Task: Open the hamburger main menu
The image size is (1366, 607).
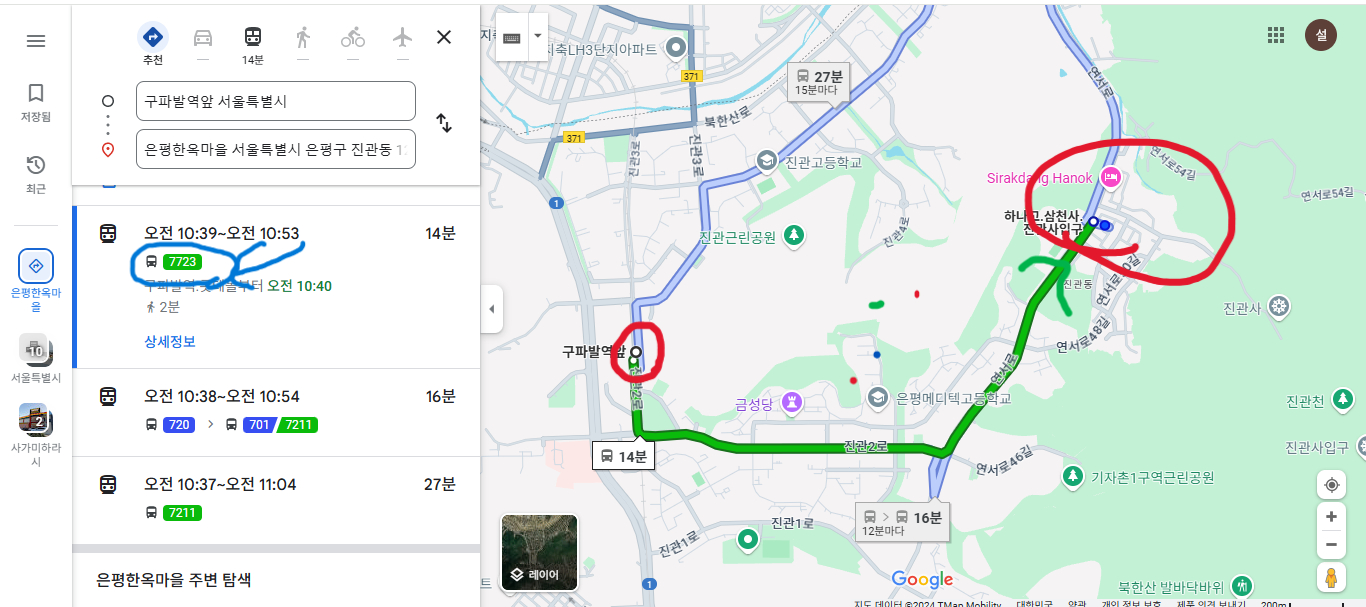Action: (x=36, y=41)
